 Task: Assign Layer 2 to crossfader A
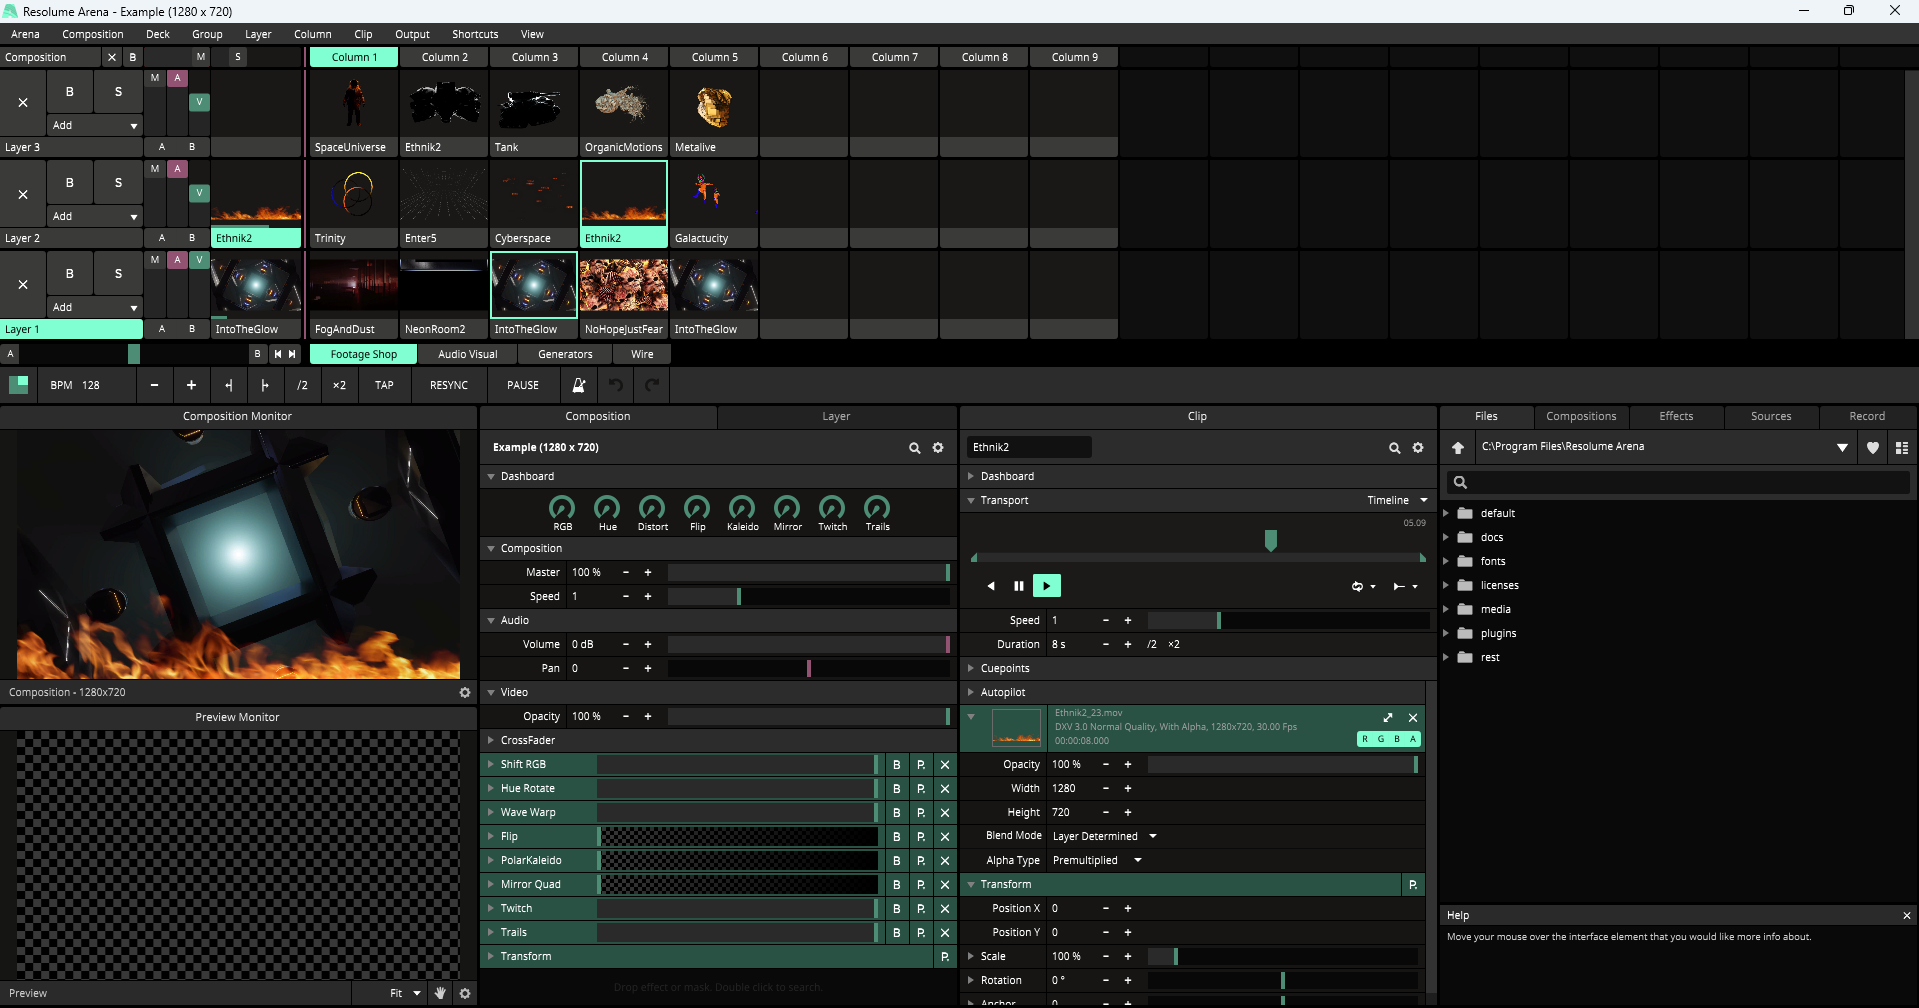tap(162, 238)
